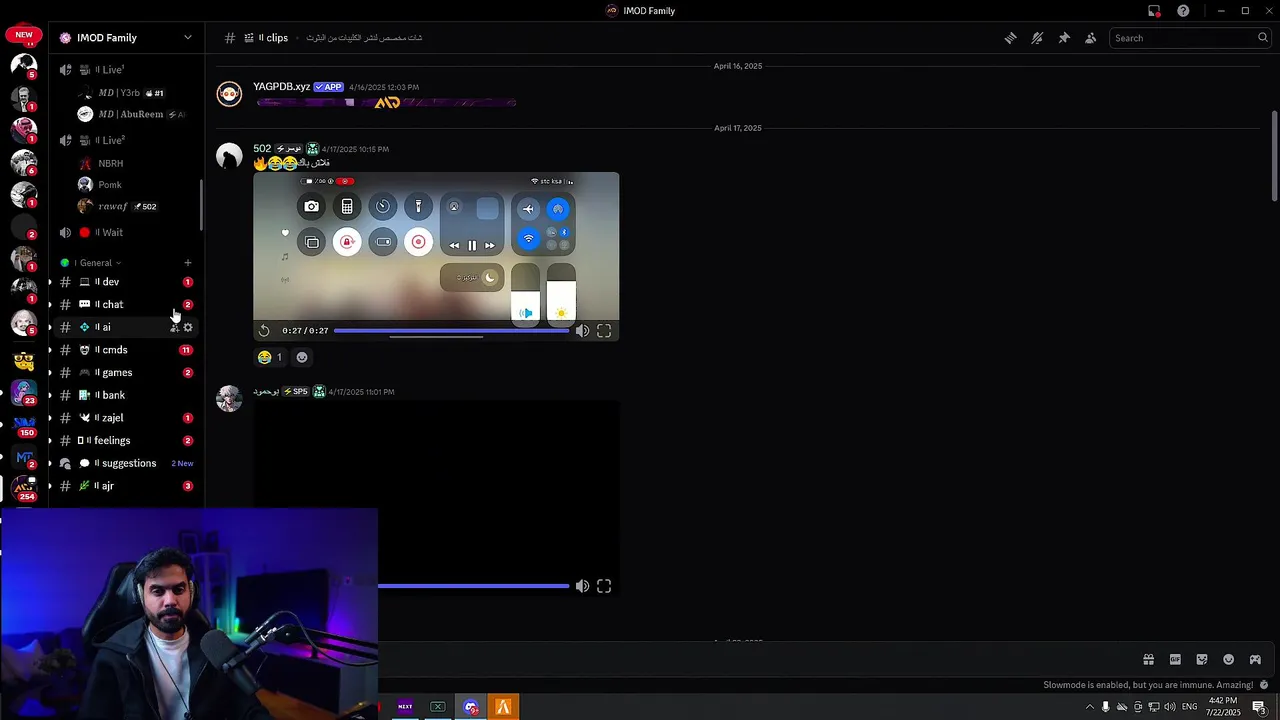Open the Help question mark icon
This screenshot has width=1280, height=720.
1183,11
